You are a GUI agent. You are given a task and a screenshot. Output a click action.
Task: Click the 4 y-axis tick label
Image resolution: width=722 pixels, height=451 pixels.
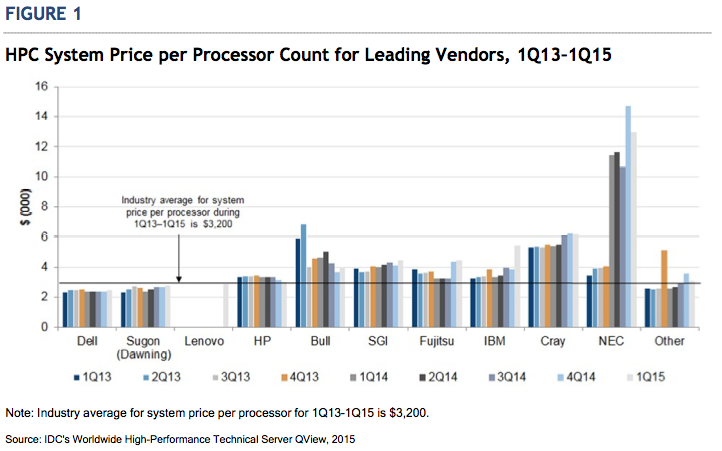[x=44, y=267]
